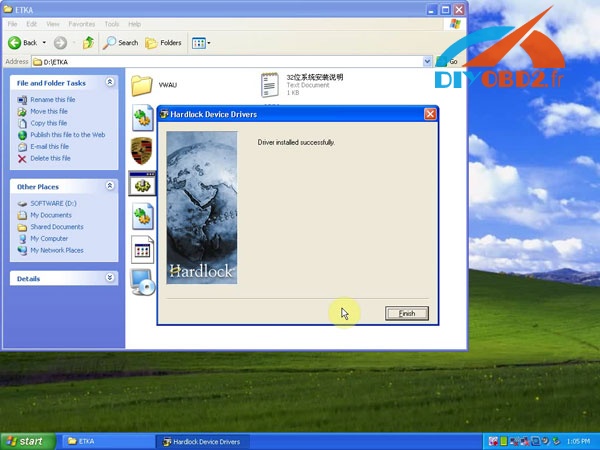The height and width of the screenshot is (450, 600).
Task: Collapse the File and Folder Tasks panel
Action: tap(110, 82)
